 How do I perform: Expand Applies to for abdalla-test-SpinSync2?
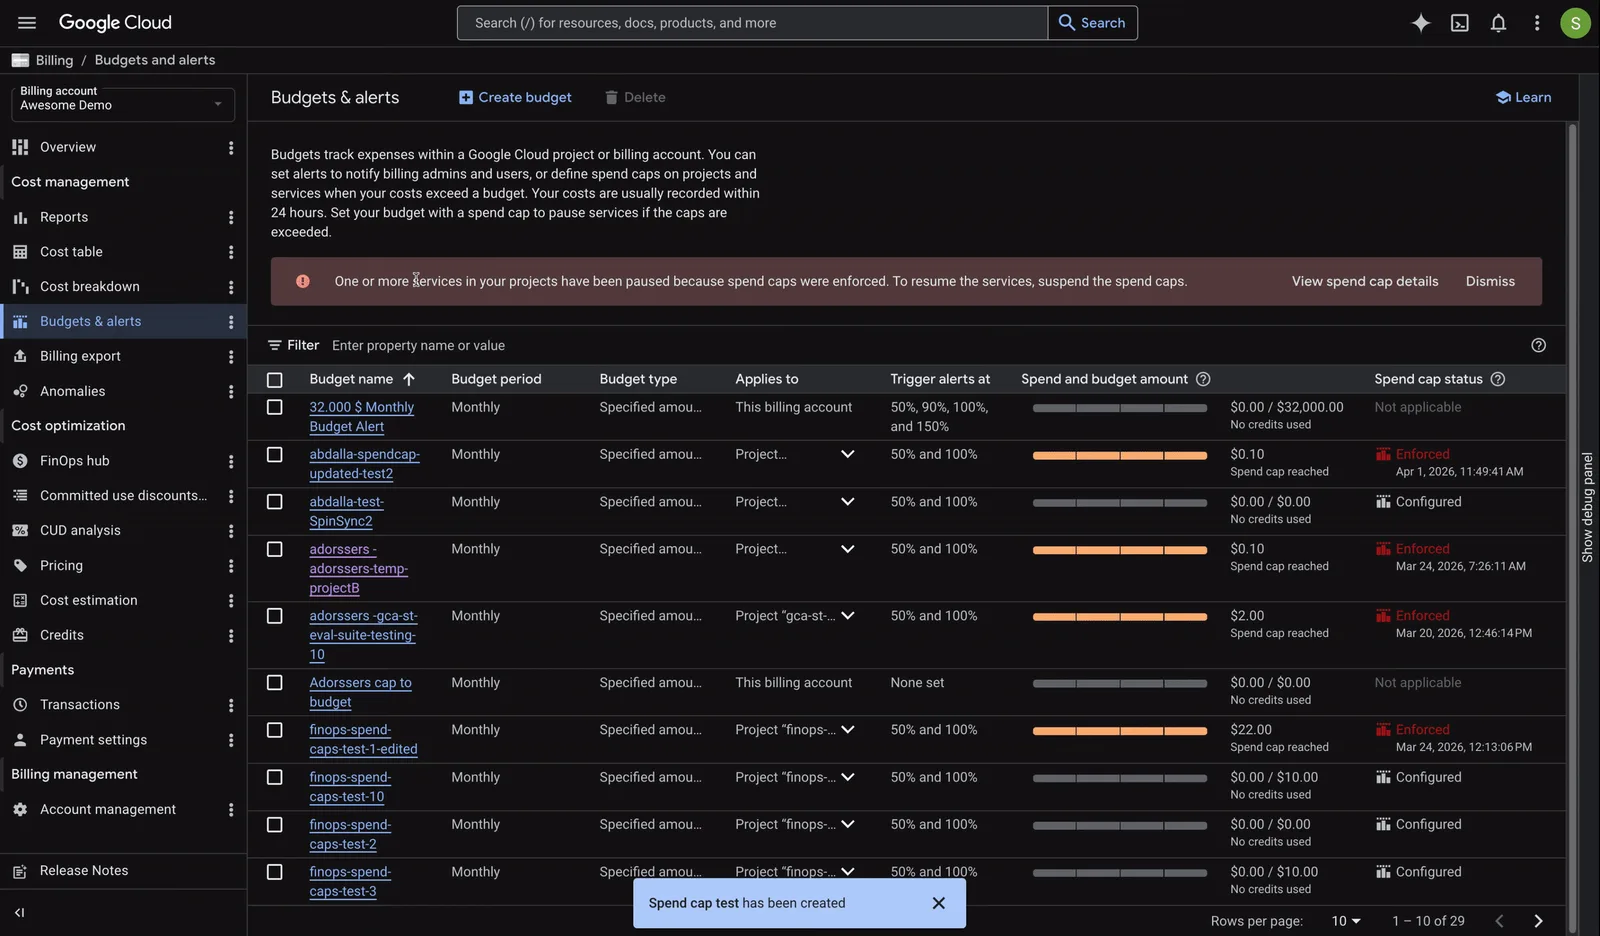click(x=847, y=502)
